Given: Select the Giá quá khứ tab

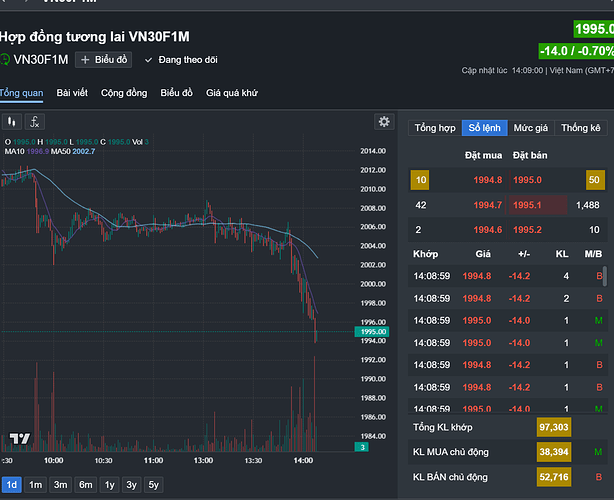Looking at the screenshot, I should pos(232,93).
